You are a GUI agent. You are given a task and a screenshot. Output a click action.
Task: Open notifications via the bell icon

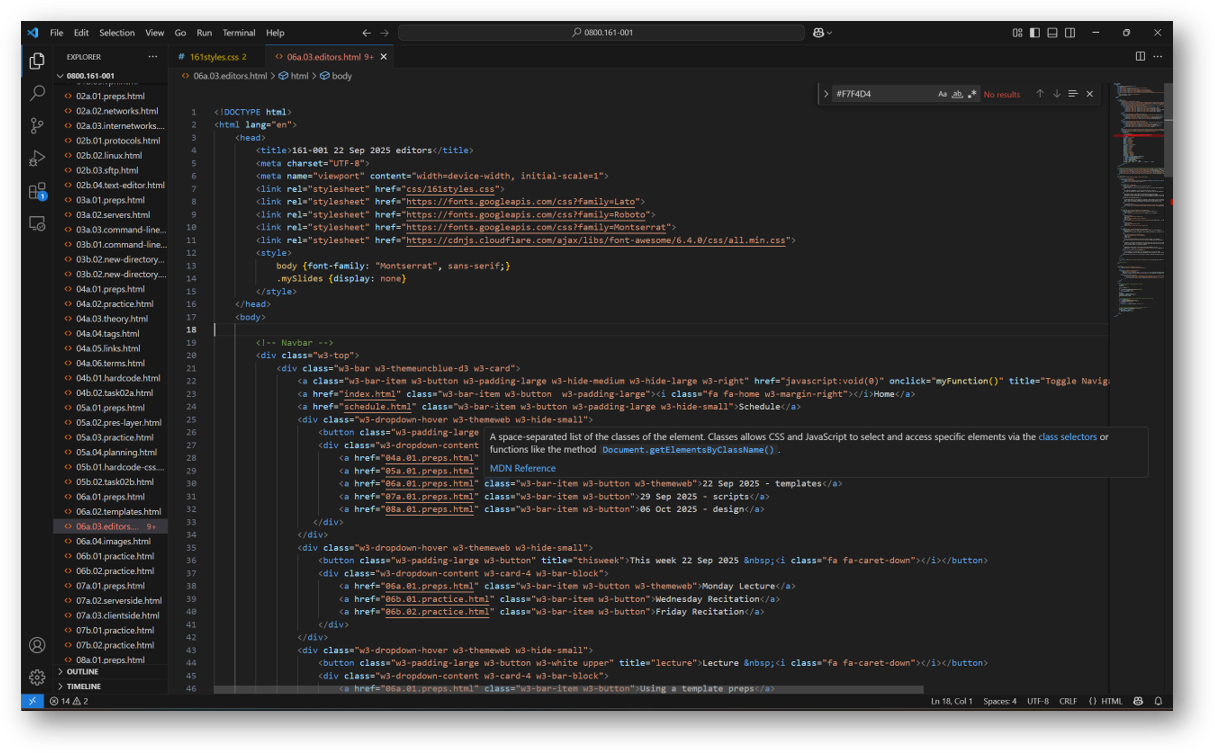(1158, 701)
